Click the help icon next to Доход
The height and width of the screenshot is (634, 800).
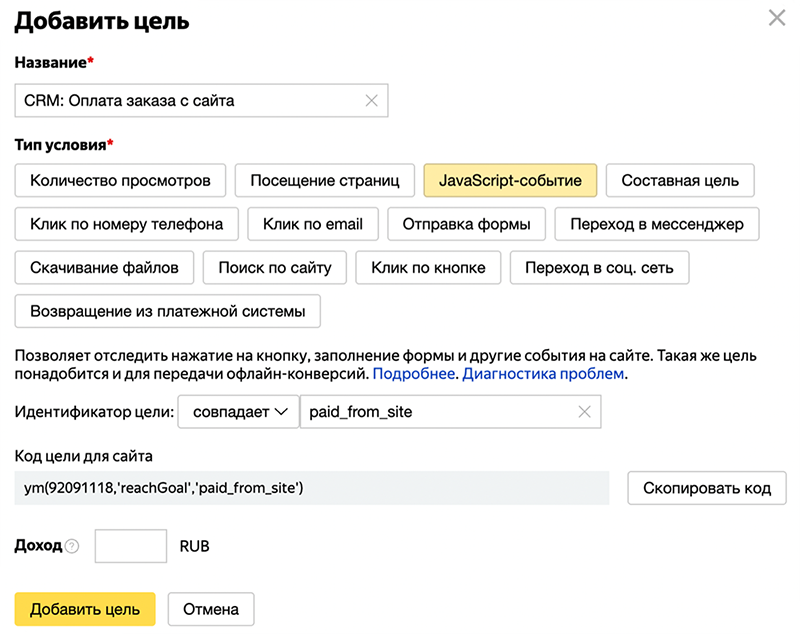coord(71,547)
